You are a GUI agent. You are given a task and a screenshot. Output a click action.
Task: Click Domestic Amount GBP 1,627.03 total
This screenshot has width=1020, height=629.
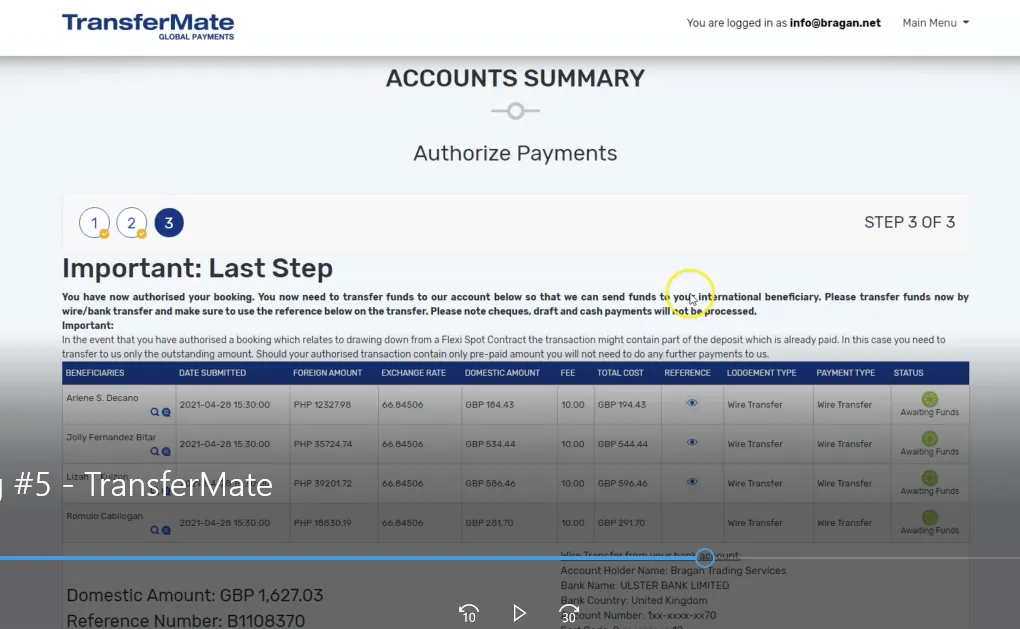[x=195, y=595]
